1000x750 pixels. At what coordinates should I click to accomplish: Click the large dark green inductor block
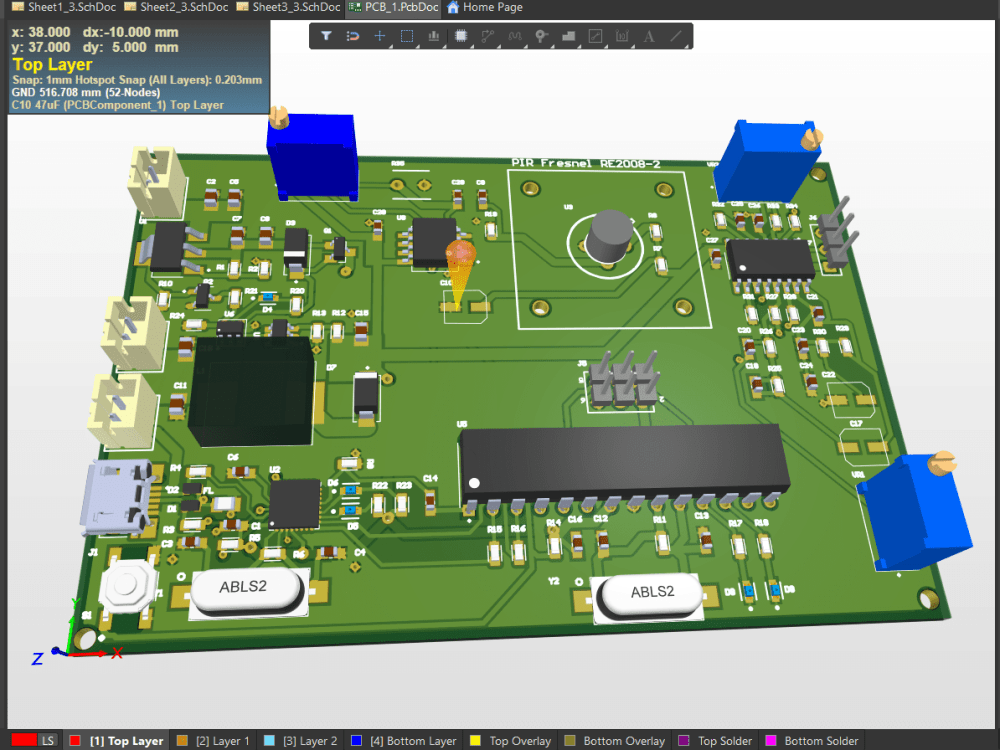[252, 391]
